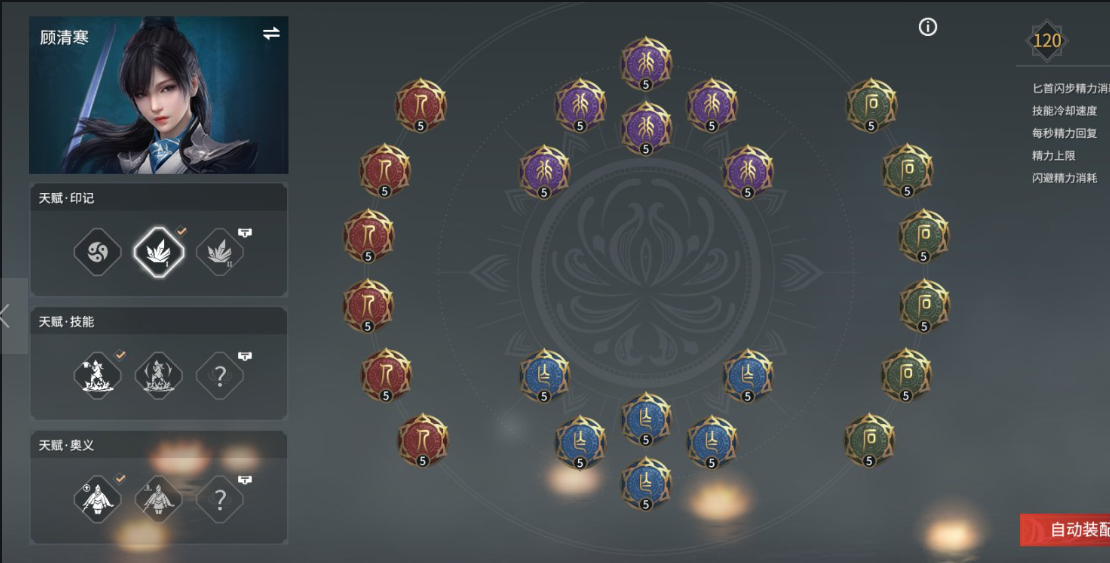The image size is (1110, 563).
Task: Open the 天赋·奥义 section header
Action: point(159,445)
